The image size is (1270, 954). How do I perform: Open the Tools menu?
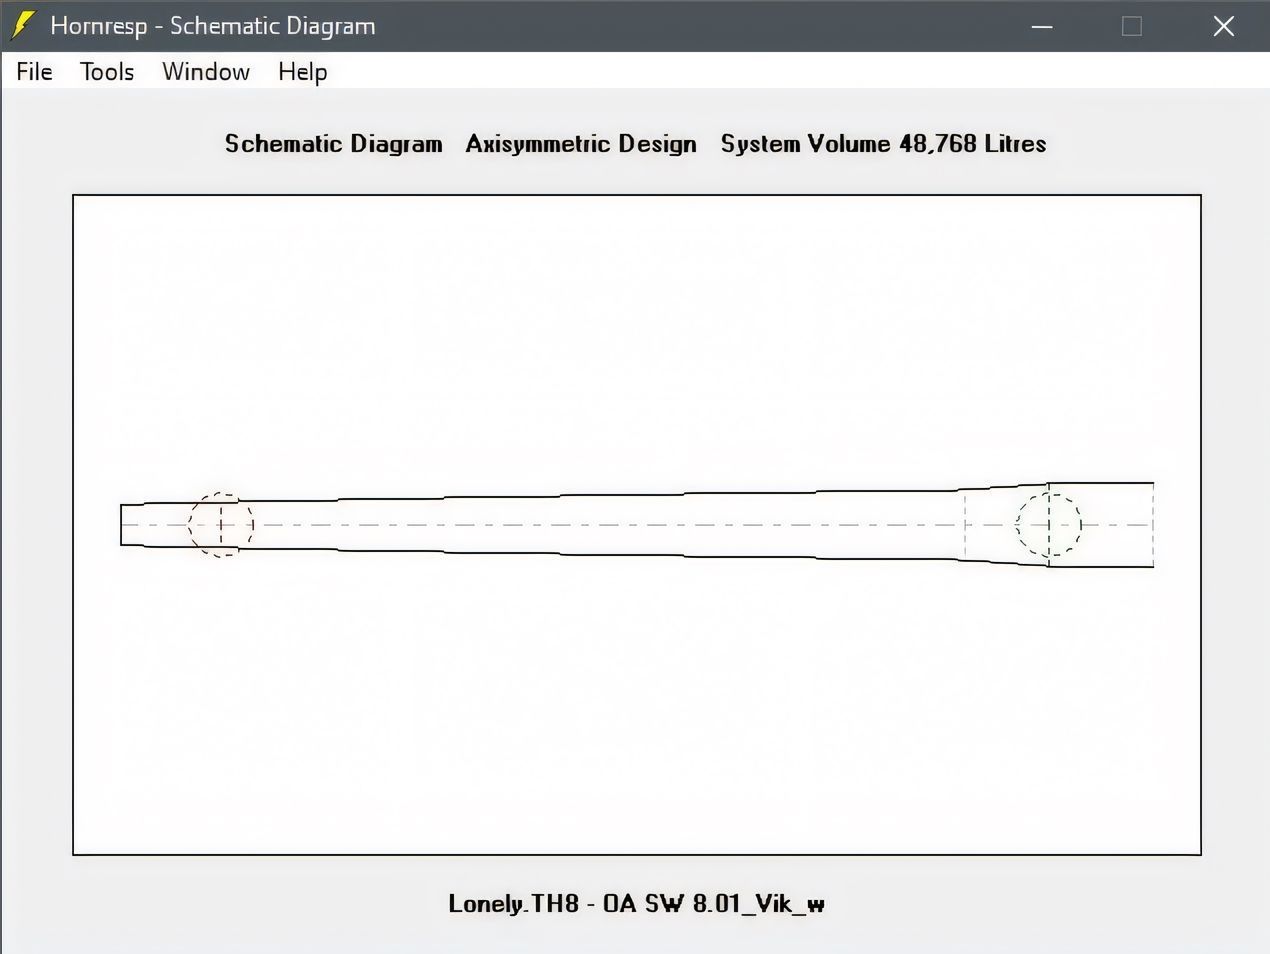[107, 72]
